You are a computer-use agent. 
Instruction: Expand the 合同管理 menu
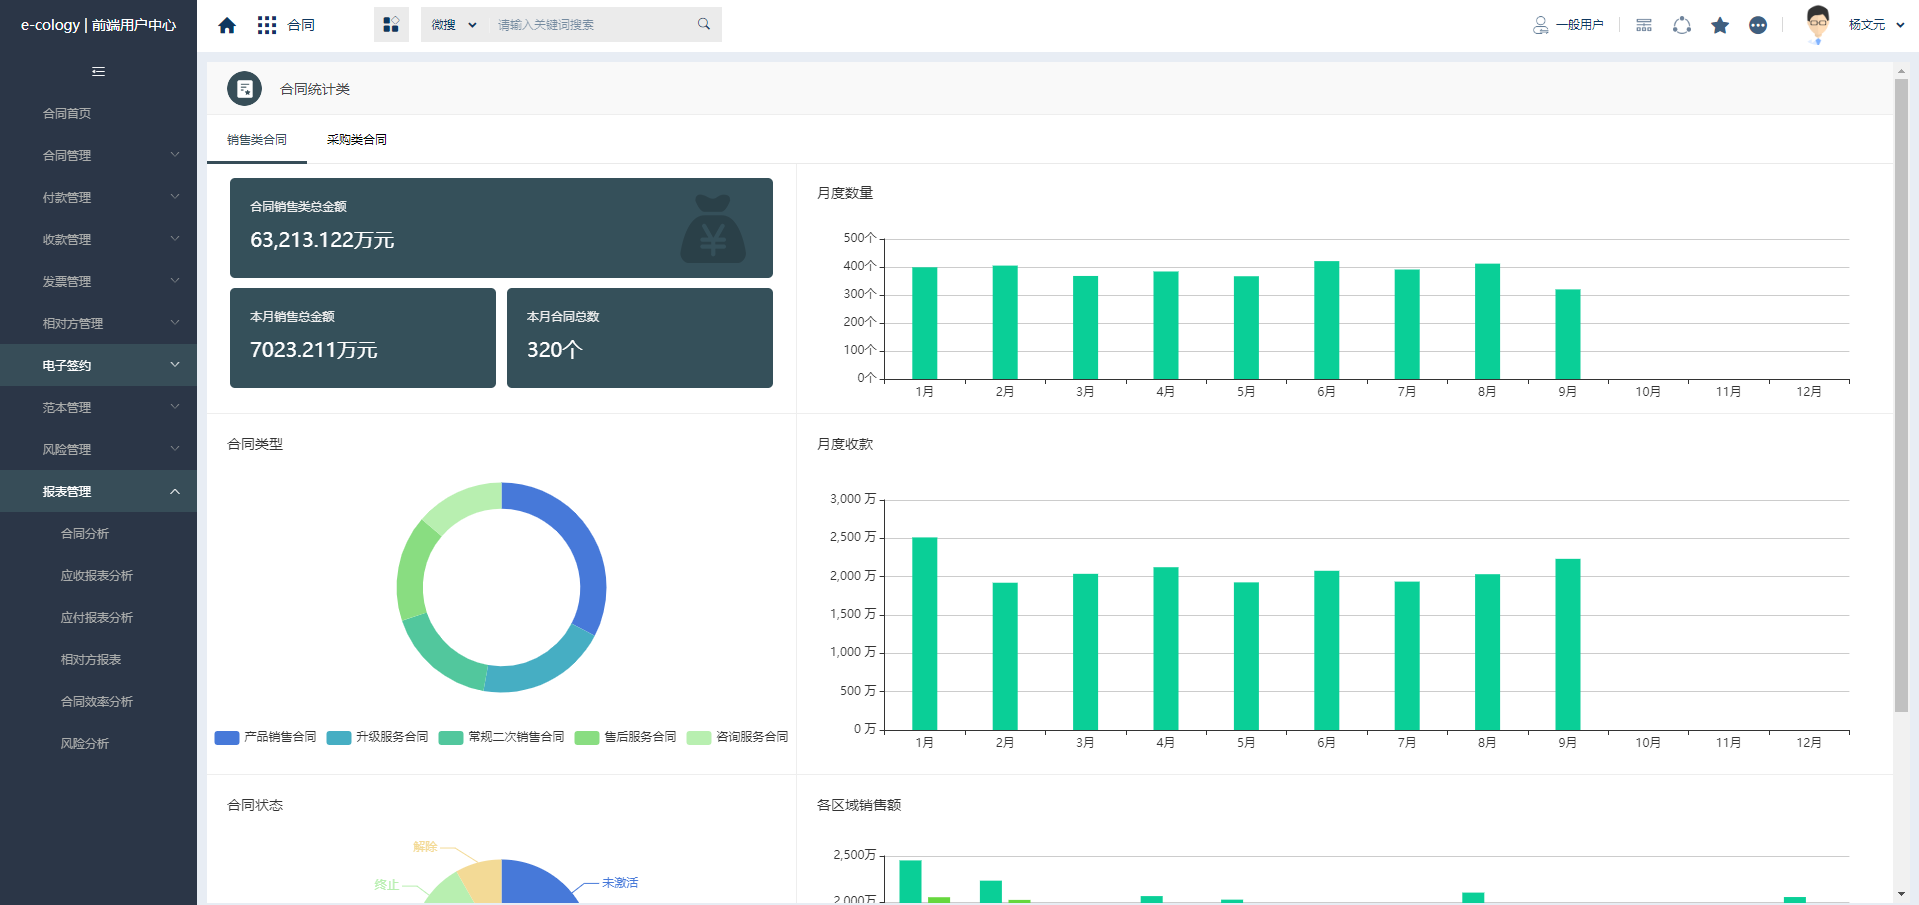coord(98,155)
